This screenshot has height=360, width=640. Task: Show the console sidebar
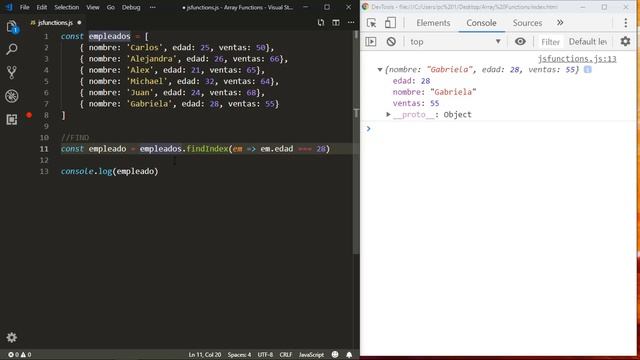tap(371, 42)
